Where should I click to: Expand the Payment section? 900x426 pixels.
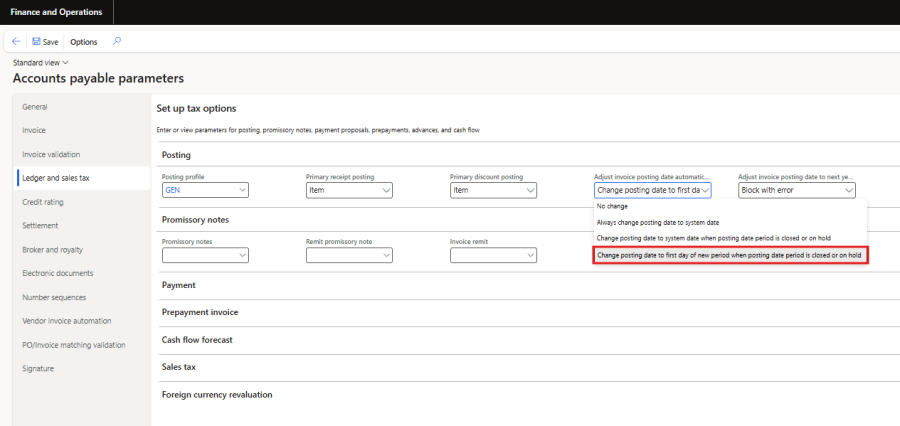(x=179, y=285)
